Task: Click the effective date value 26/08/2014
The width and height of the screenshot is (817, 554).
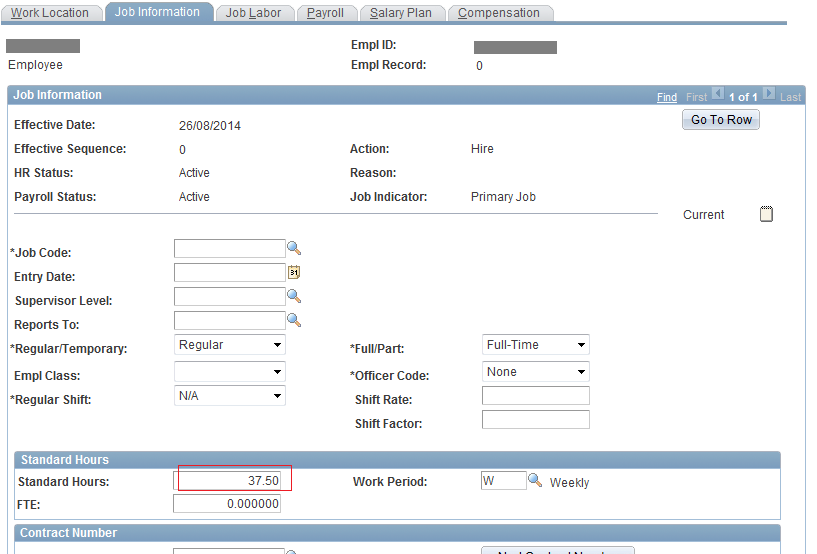Action: point(210,126)
